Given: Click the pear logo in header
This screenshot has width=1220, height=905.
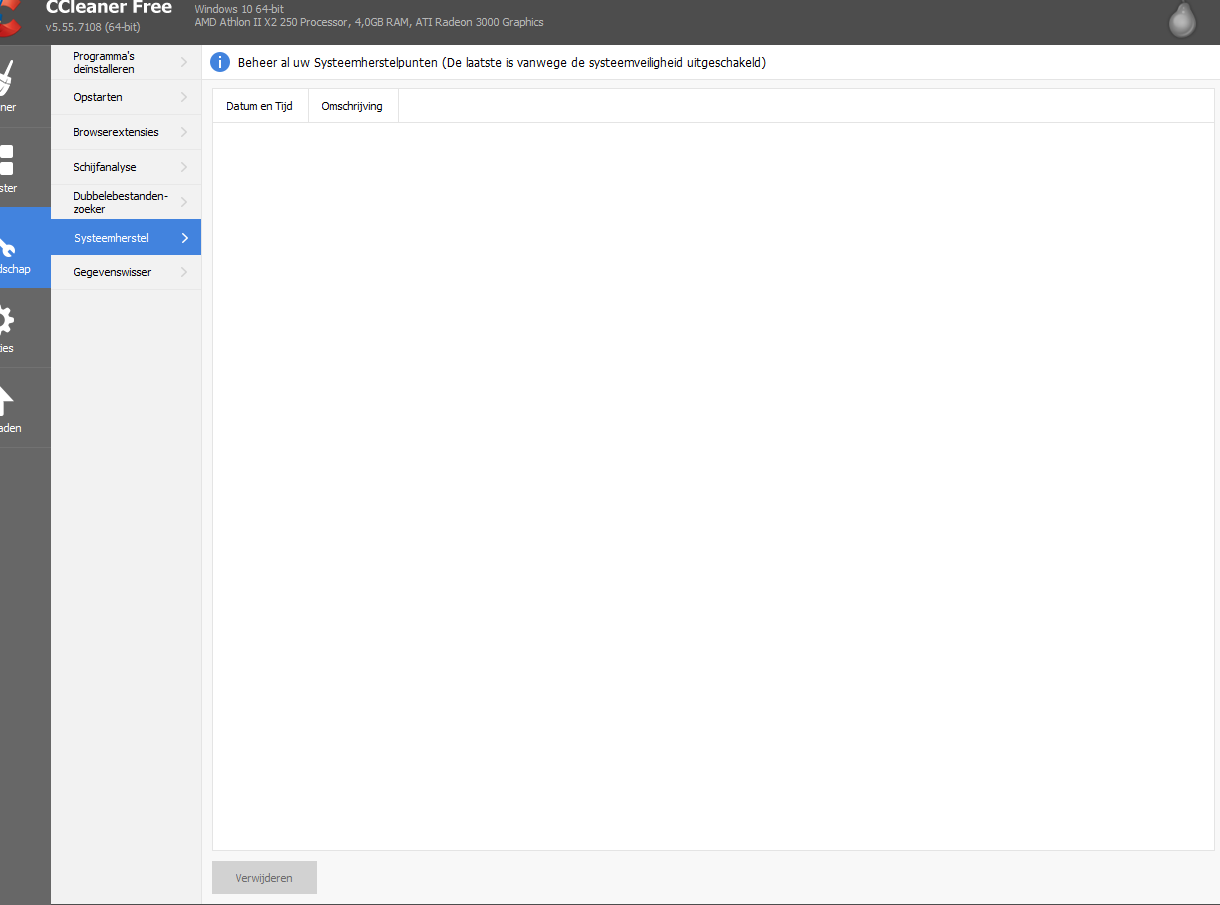Looking at the screenshot, I should 1183,20.
